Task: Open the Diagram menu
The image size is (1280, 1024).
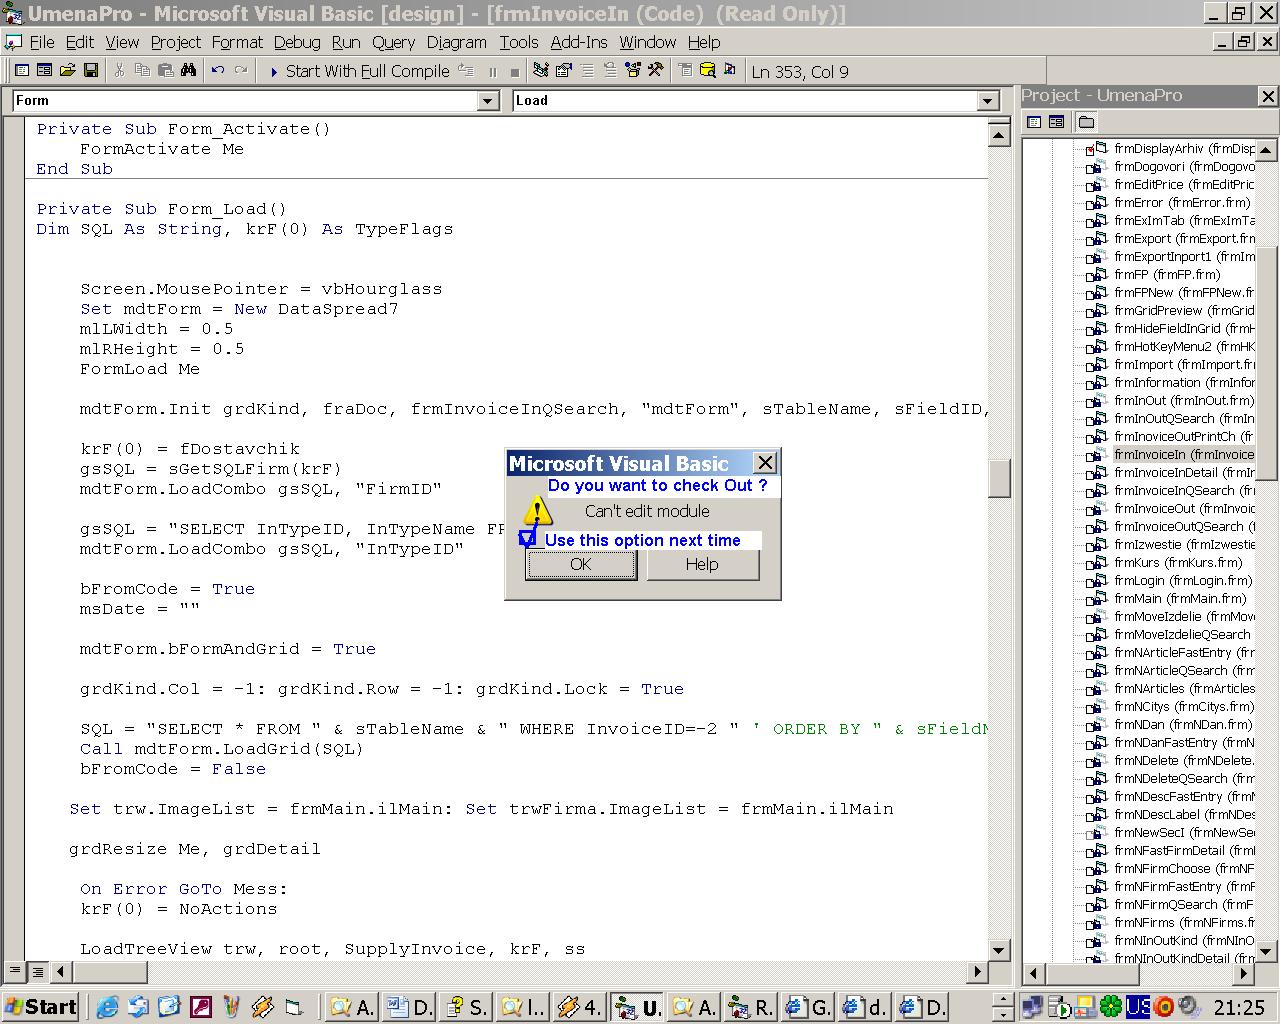Action: (457, 42)
